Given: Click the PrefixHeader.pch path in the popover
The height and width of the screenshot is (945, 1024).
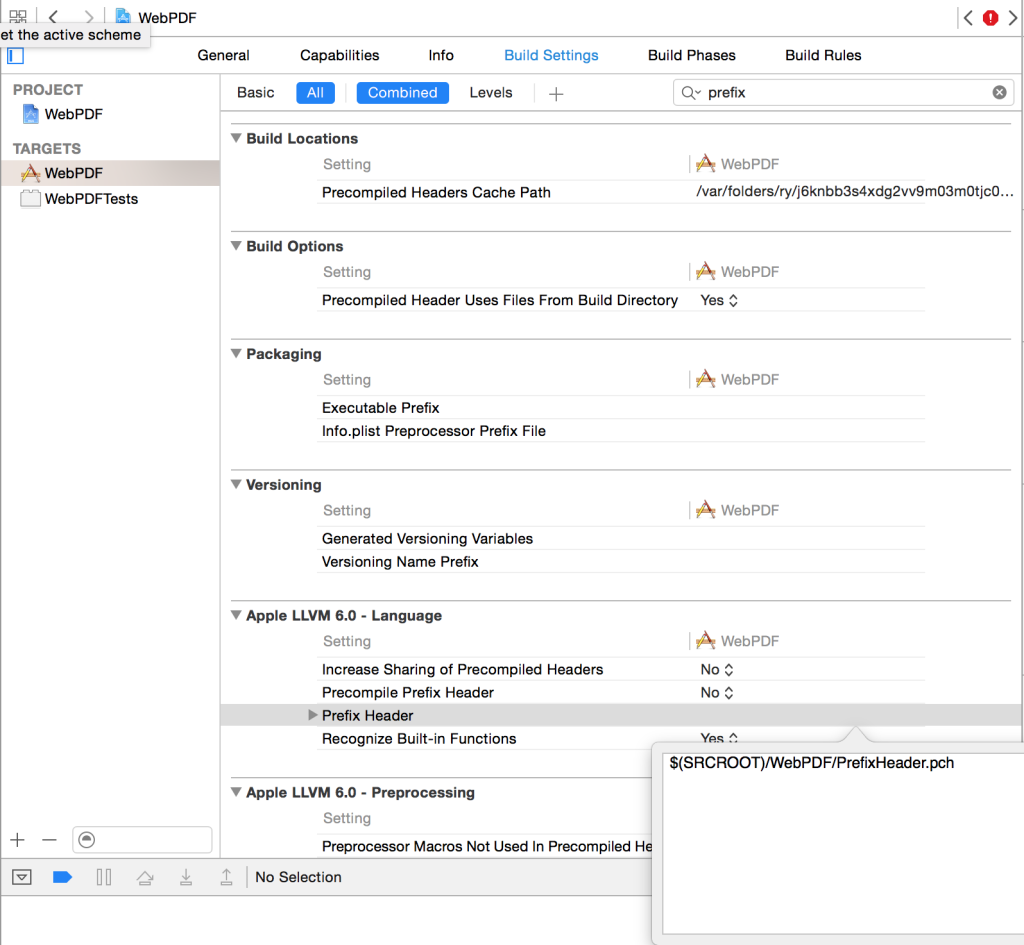Looking at the screenshot, I should 811,763.
